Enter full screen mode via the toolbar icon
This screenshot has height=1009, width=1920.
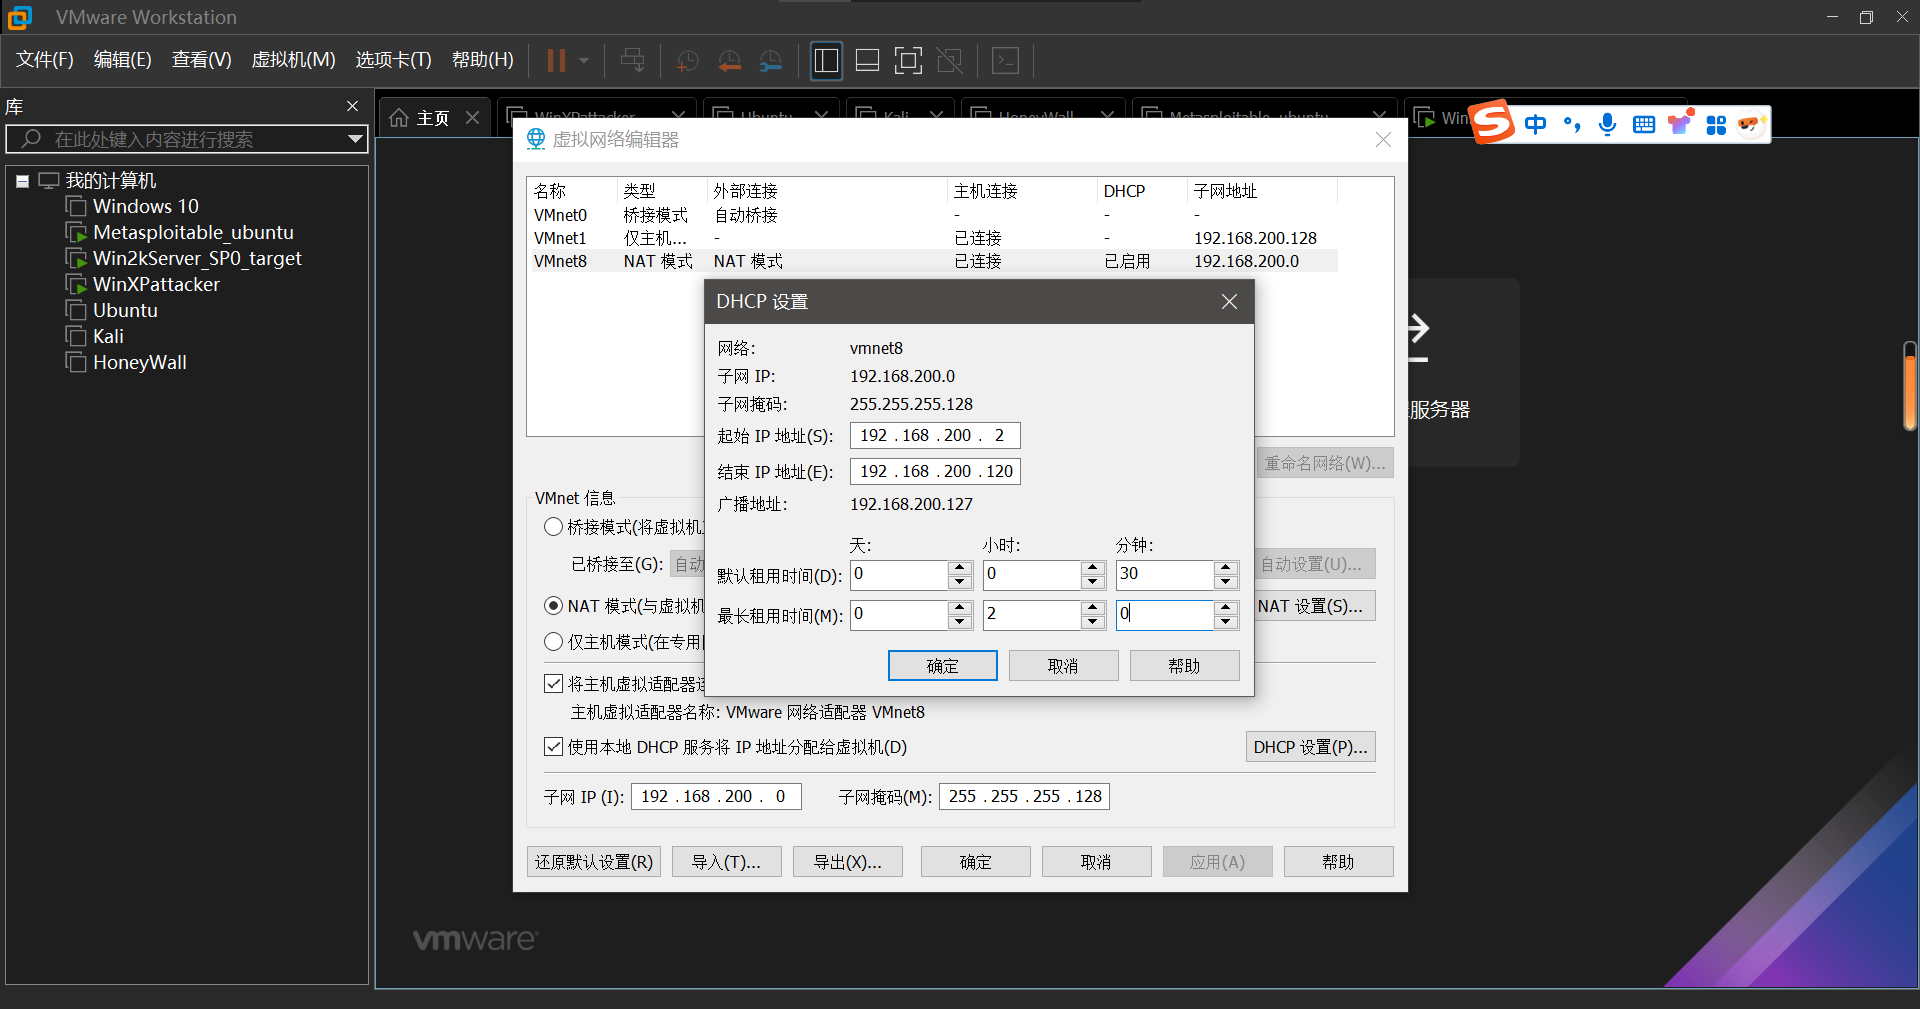click(x=908, y=60)
